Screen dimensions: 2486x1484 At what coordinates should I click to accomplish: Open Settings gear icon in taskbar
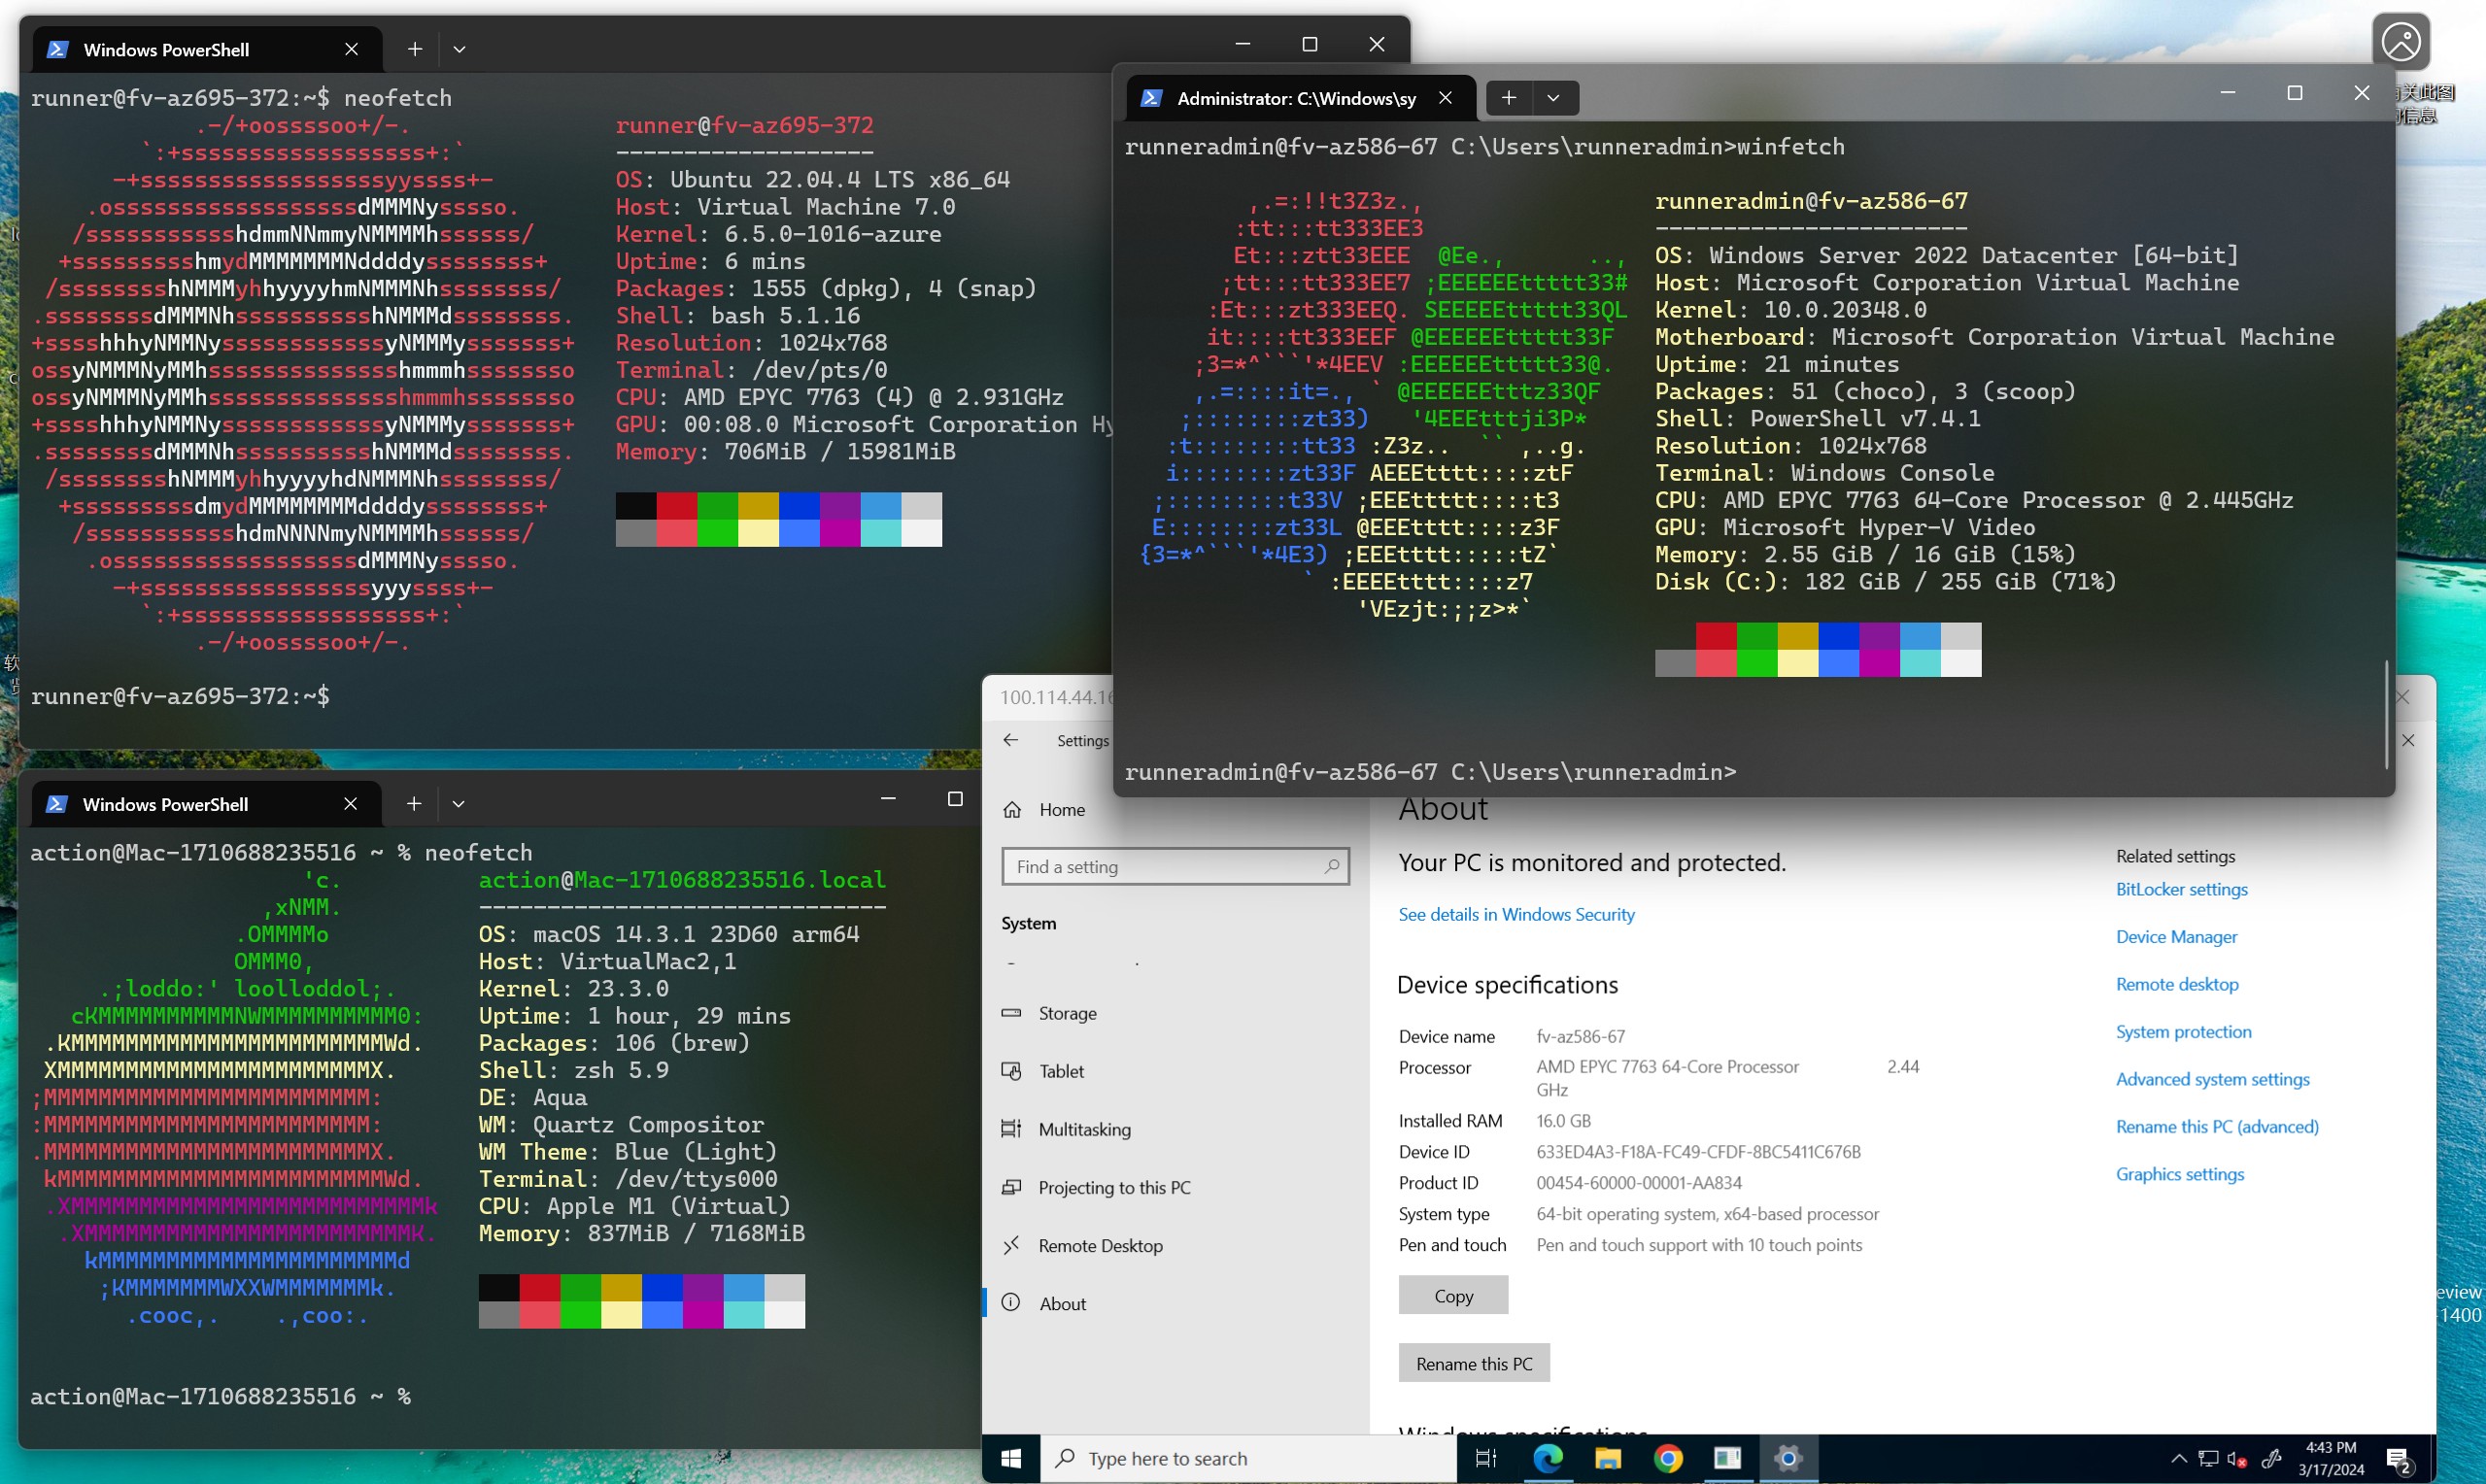[x=1788, y=1459]
